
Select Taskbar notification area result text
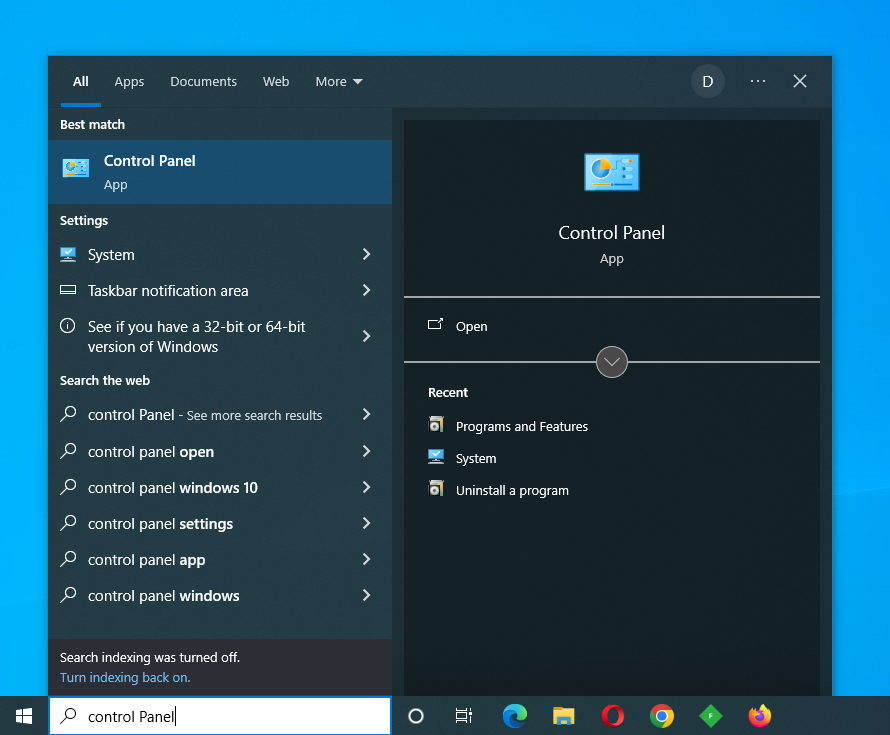(168, 291)
